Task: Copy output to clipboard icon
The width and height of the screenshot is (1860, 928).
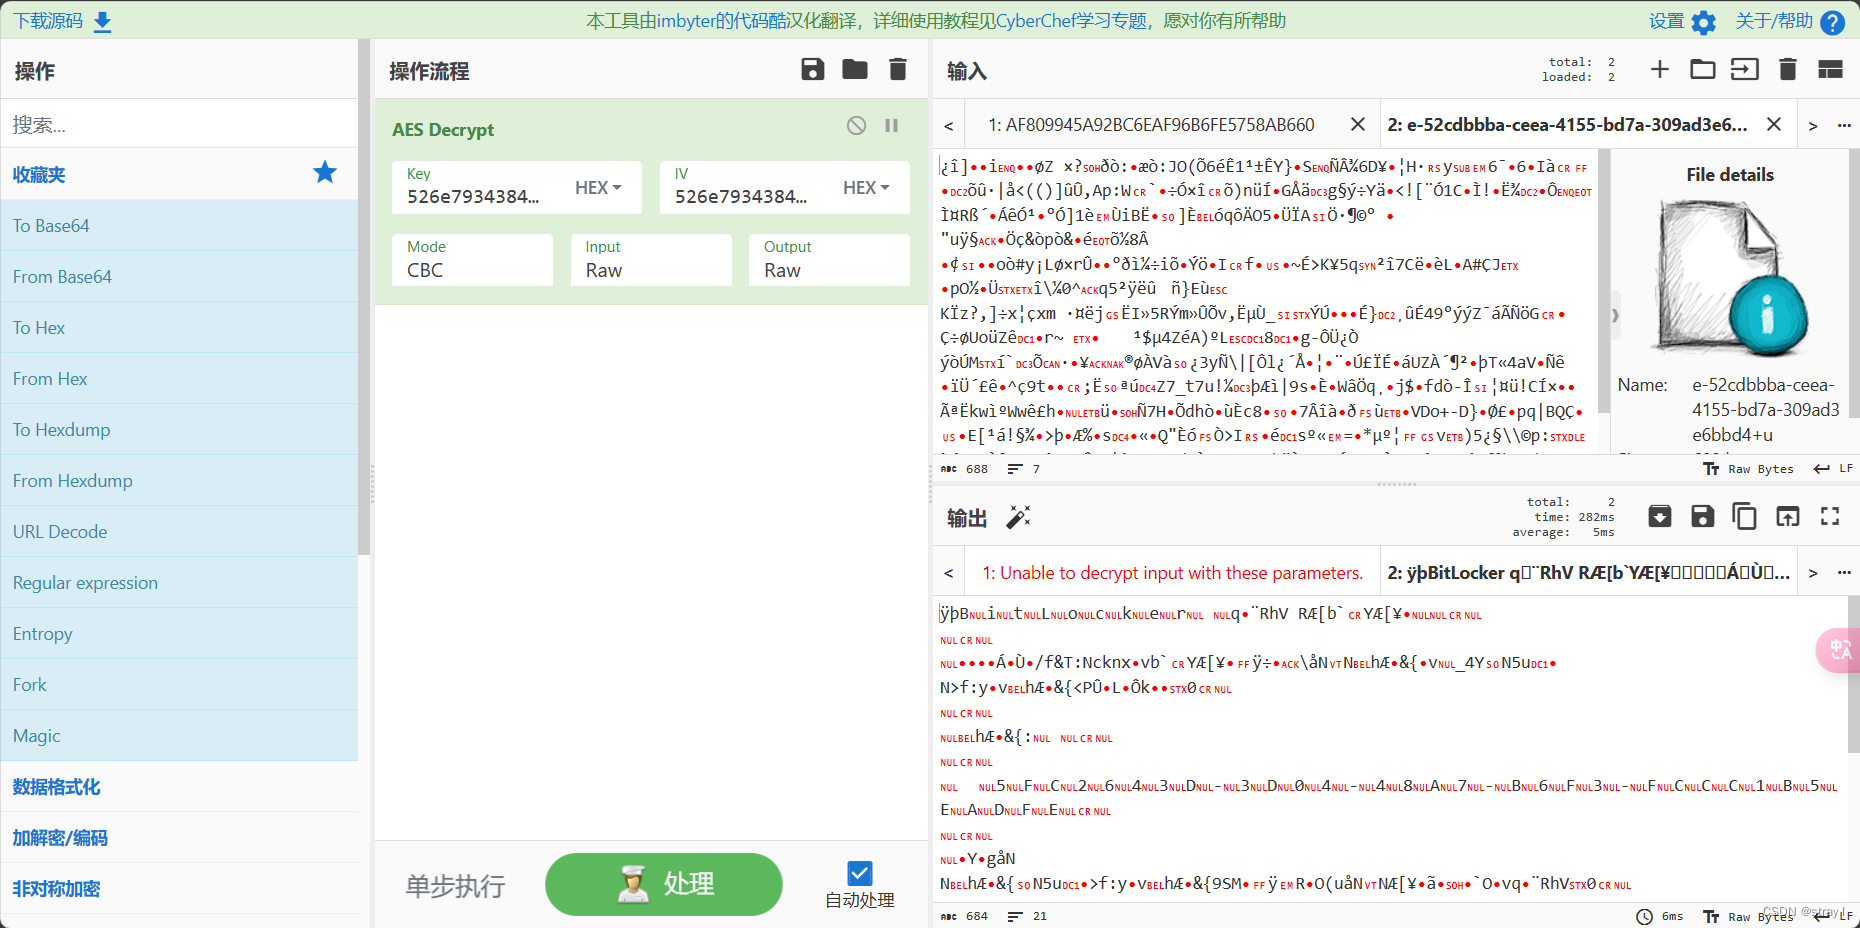Action: pos(1745,516)
